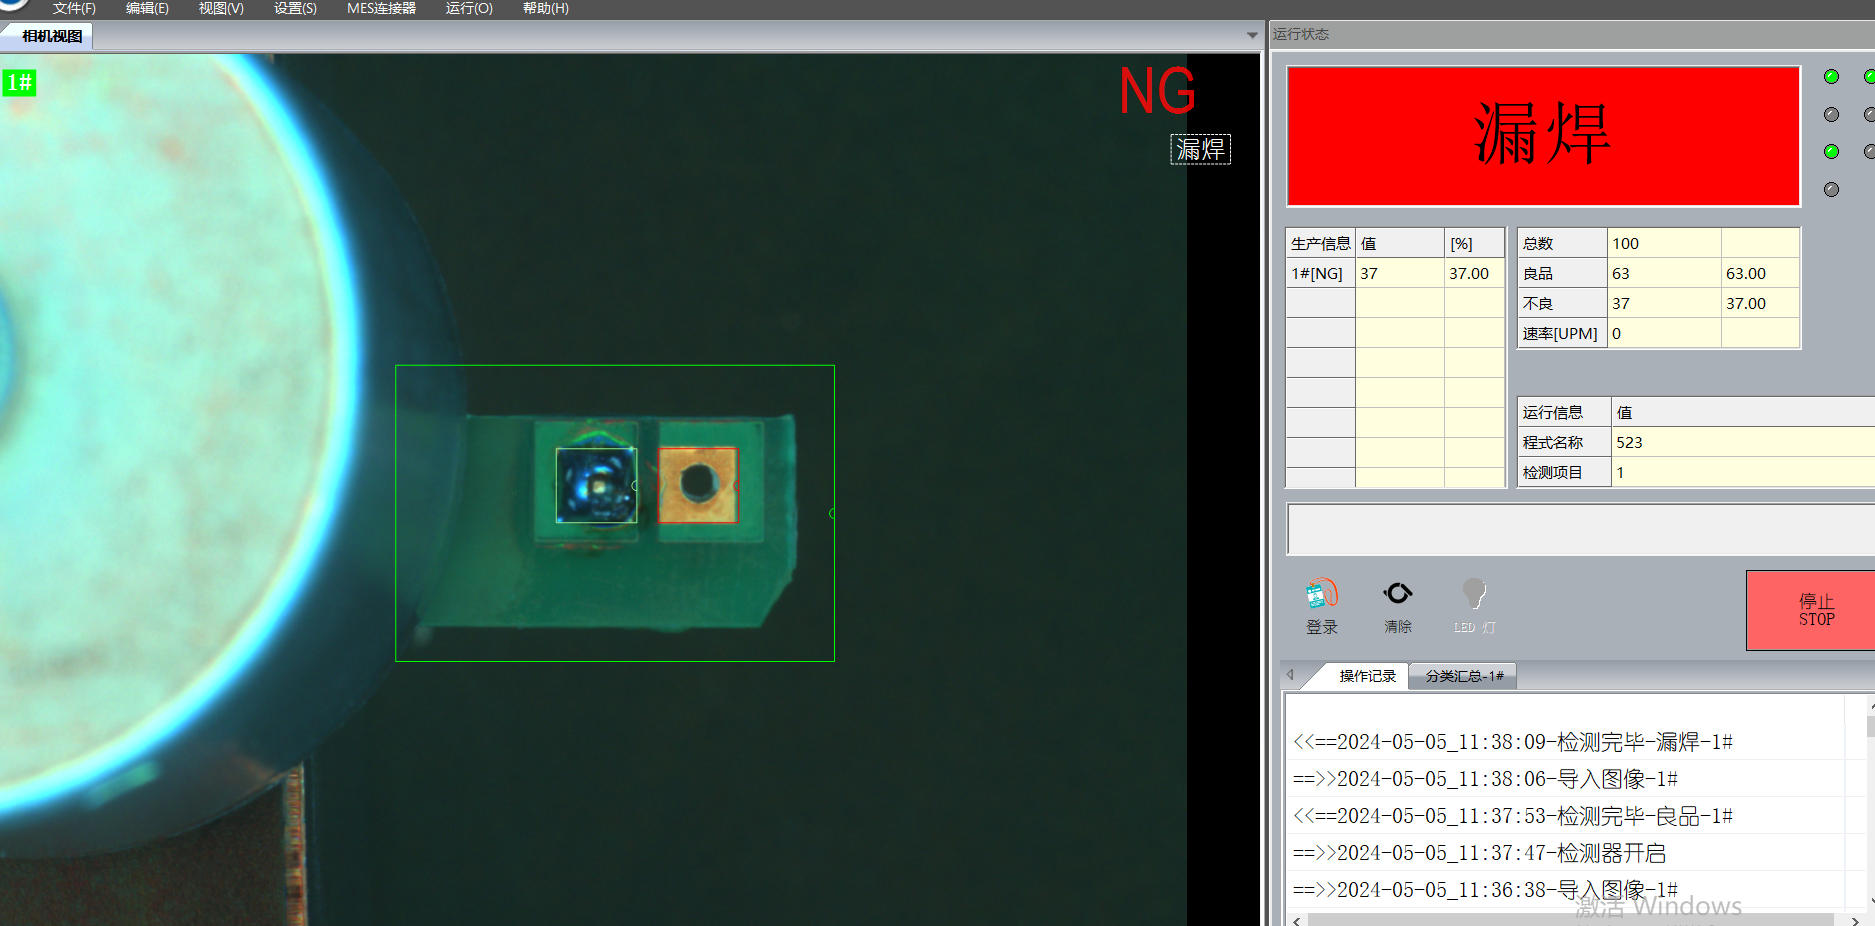Click the 漏焊 defect tag in camera view

(1200, 149)
